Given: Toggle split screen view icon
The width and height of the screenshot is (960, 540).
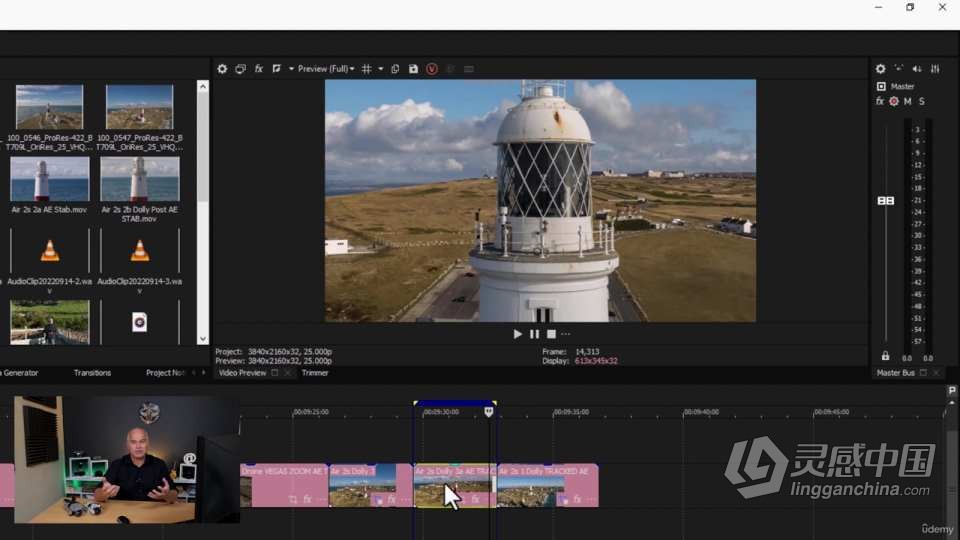Looking at the screenshot, I should coord(277,69).
